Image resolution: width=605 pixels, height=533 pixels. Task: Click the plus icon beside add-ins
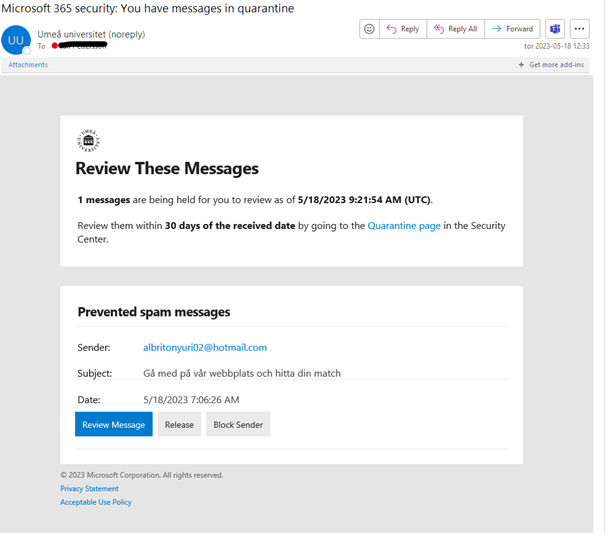521,65
